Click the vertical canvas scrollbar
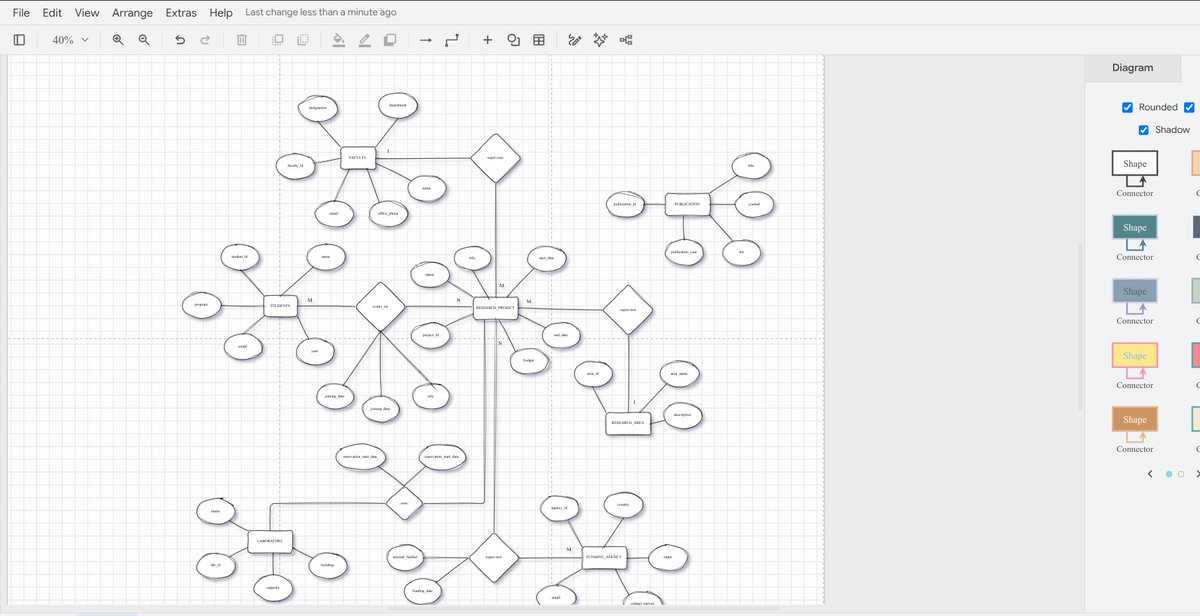 [x=1079, y=326]
